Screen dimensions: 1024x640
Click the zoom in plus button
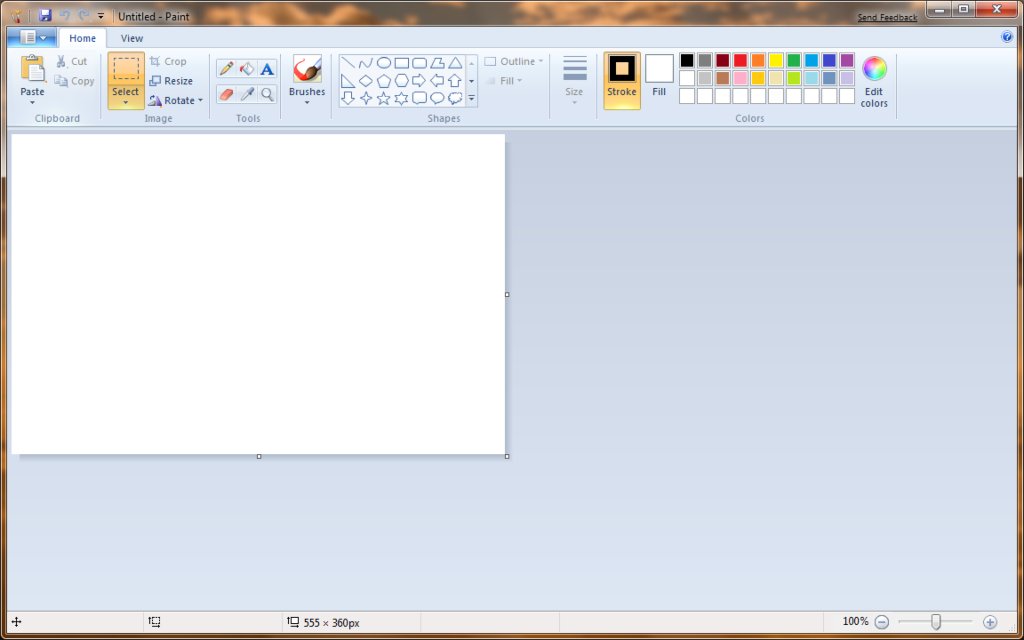990,622
